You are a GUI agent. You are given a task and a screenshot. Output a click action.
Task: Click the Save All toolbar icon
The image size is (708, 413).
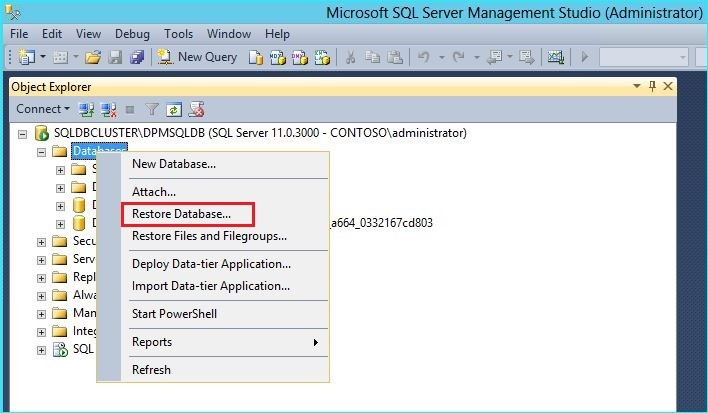coord(136,57)
